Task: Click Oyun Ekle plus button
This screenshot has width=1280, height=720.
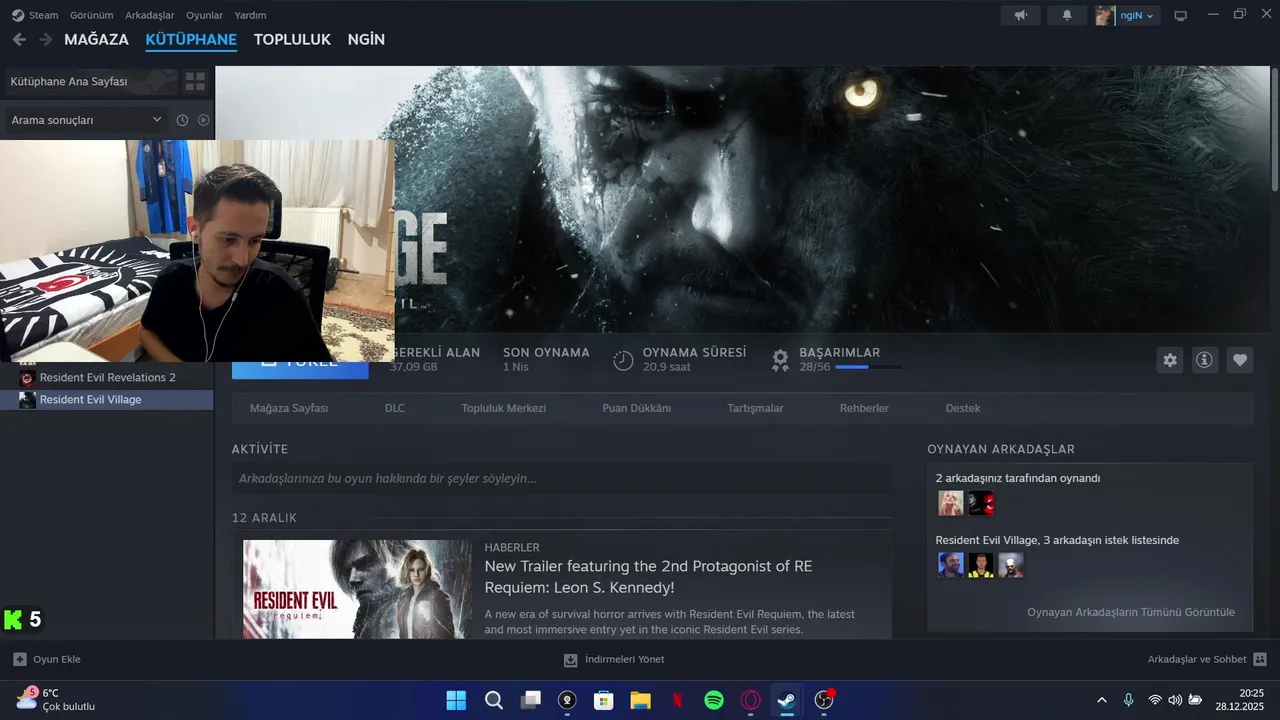Action: [20, 659]
